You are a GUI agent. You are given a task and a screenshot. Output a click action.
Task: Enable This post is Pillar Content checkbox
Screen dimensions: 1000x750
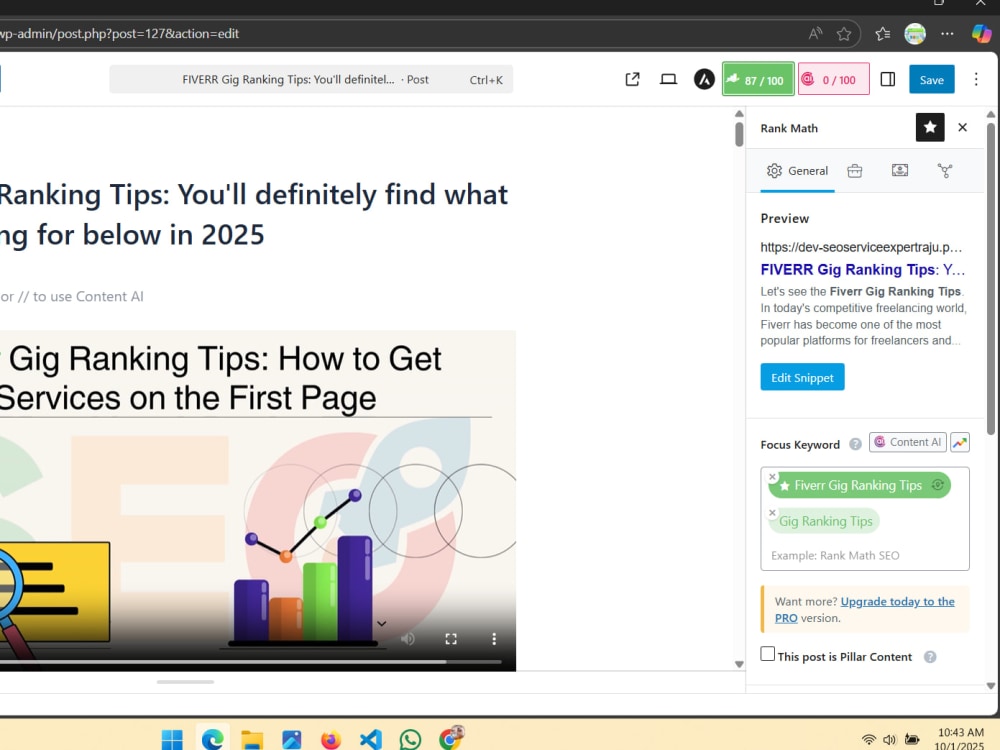coord(768,654)
